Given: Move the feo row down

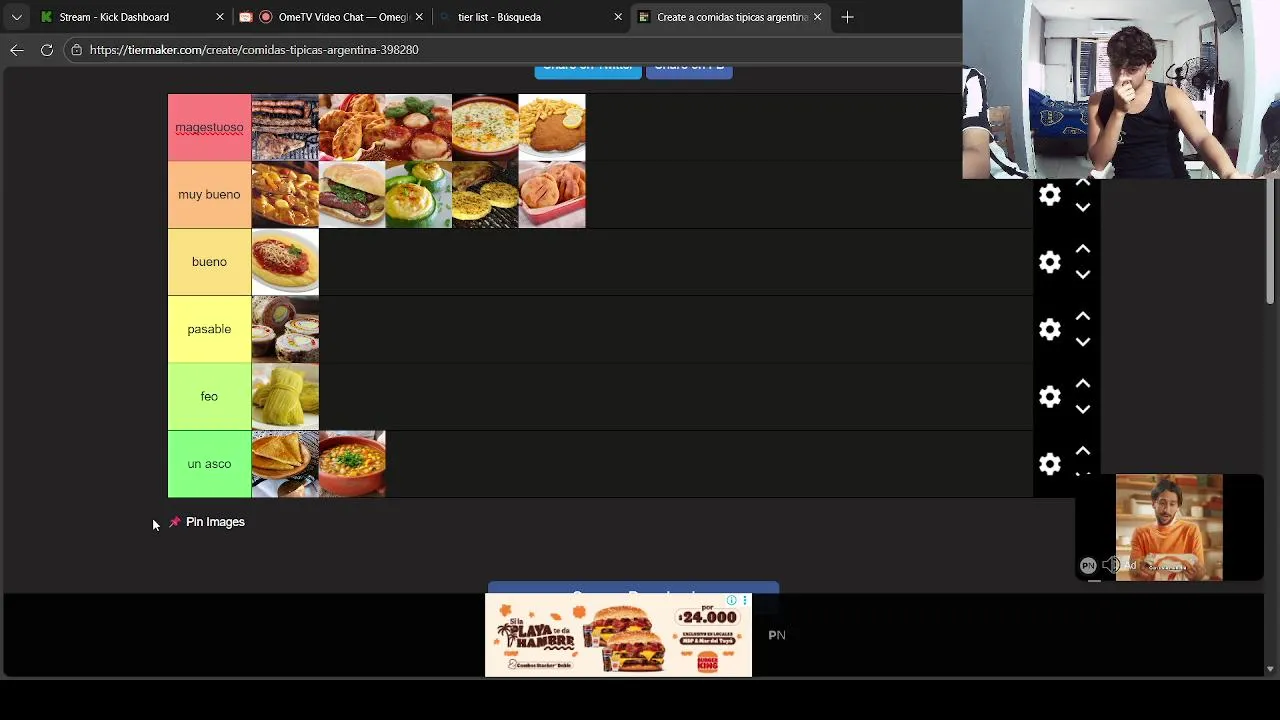Looking at the screenshot, I should click(x=1083, y=409).
